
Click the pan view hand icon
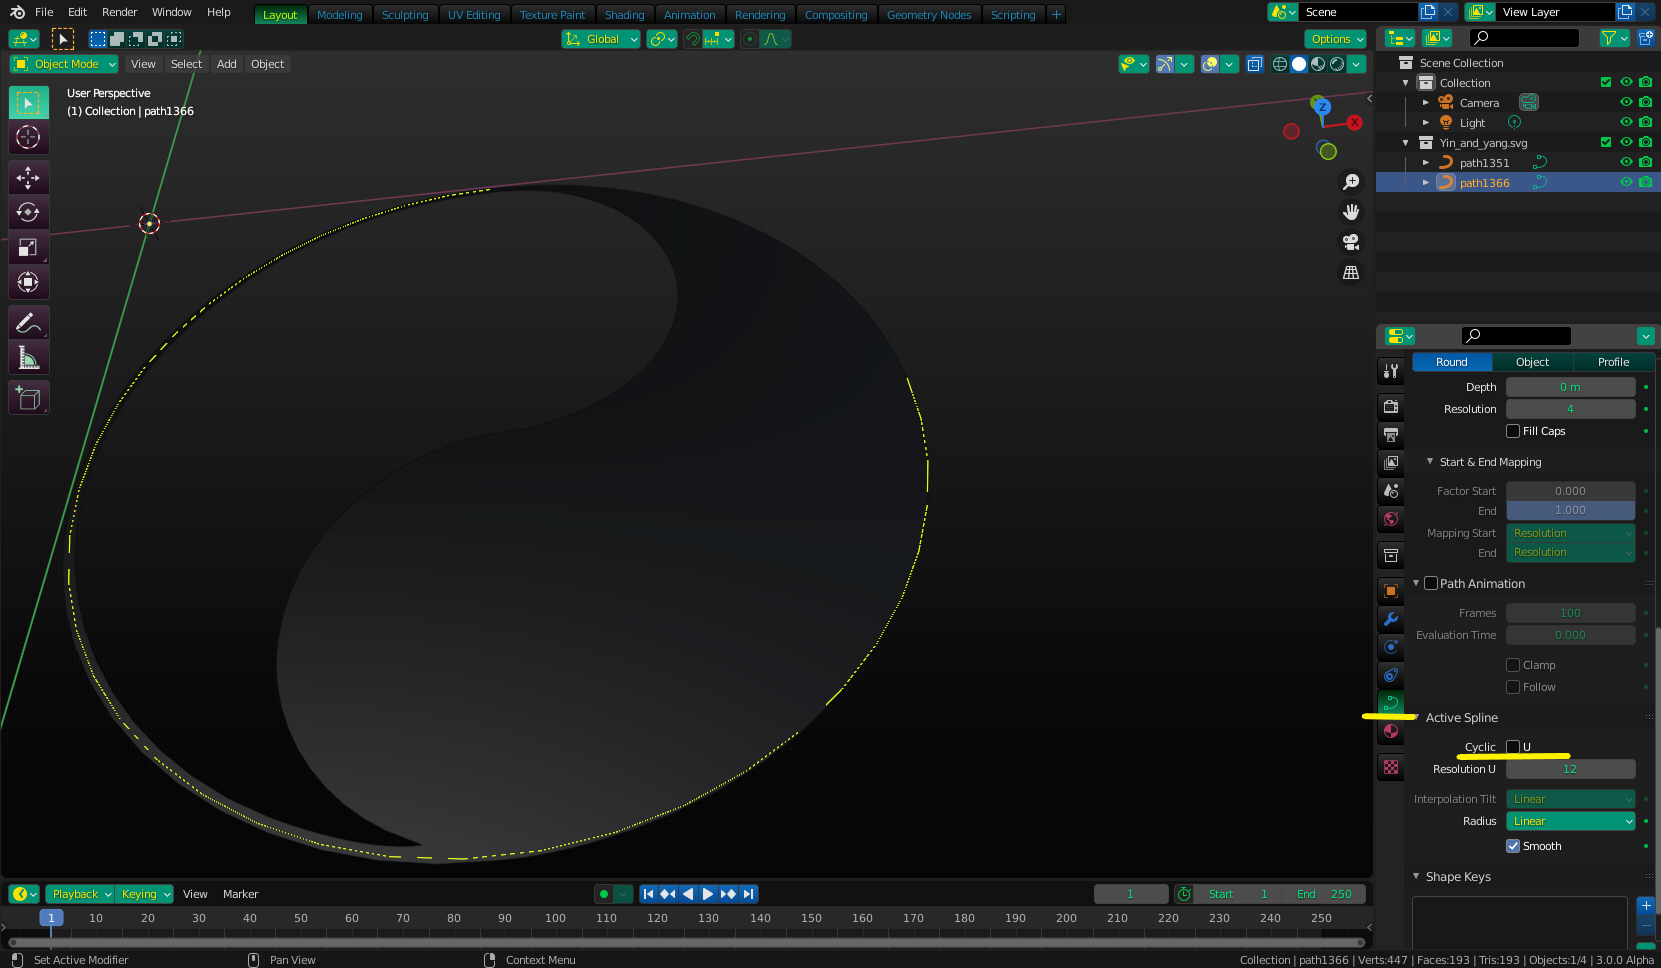click(x=1351, y=212)
